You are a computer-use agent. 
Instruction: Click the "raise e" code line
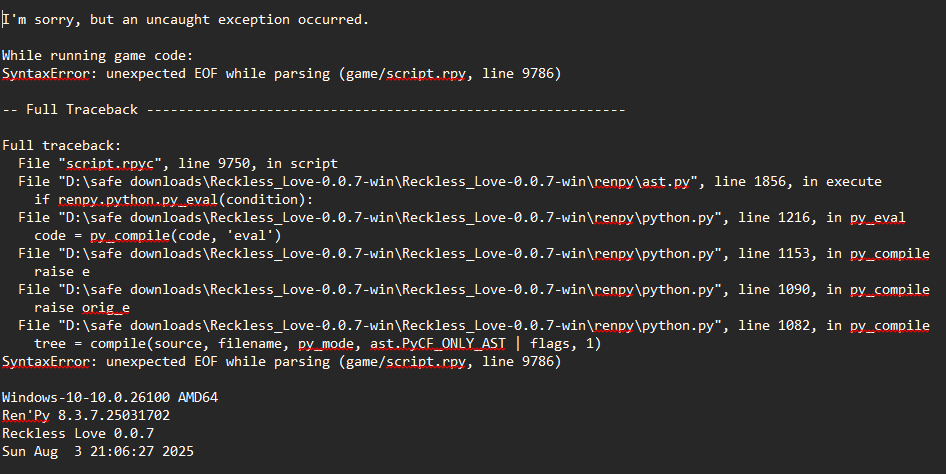(x=62, y=271)
